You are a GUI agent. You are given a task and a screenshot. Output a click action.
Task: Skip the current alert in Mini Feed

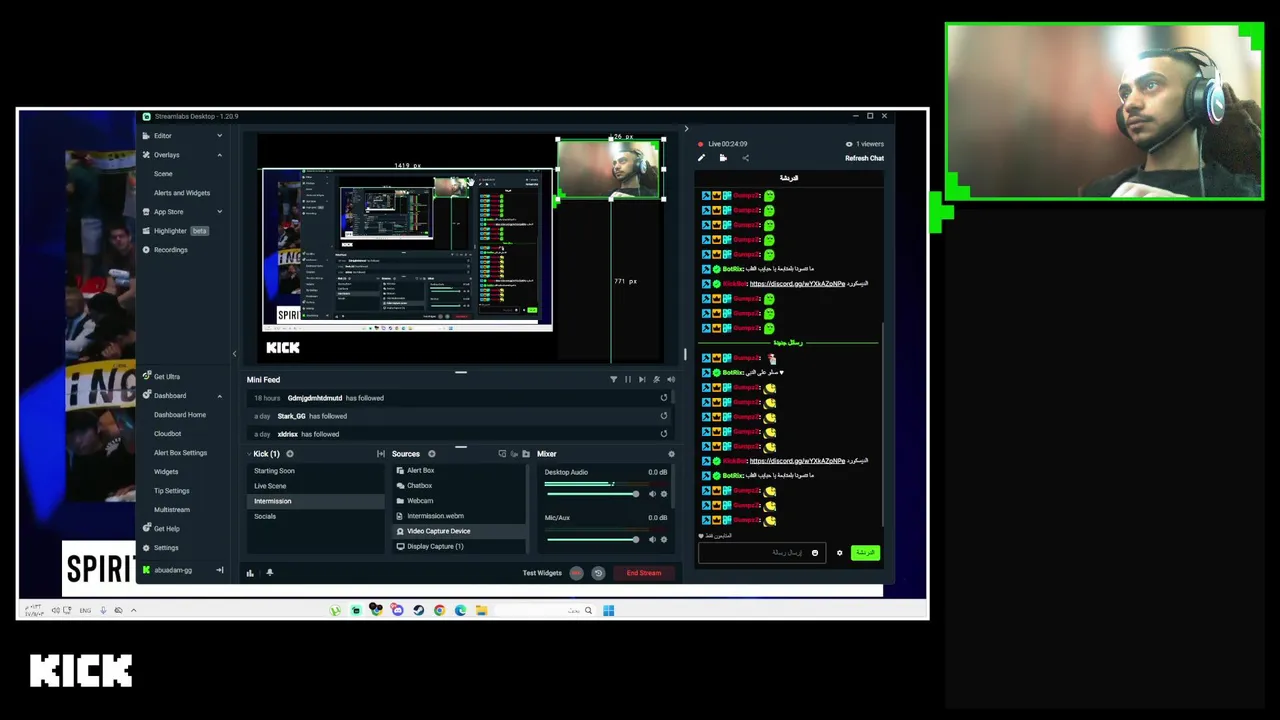pyautogui.click(x=642, y=380)
